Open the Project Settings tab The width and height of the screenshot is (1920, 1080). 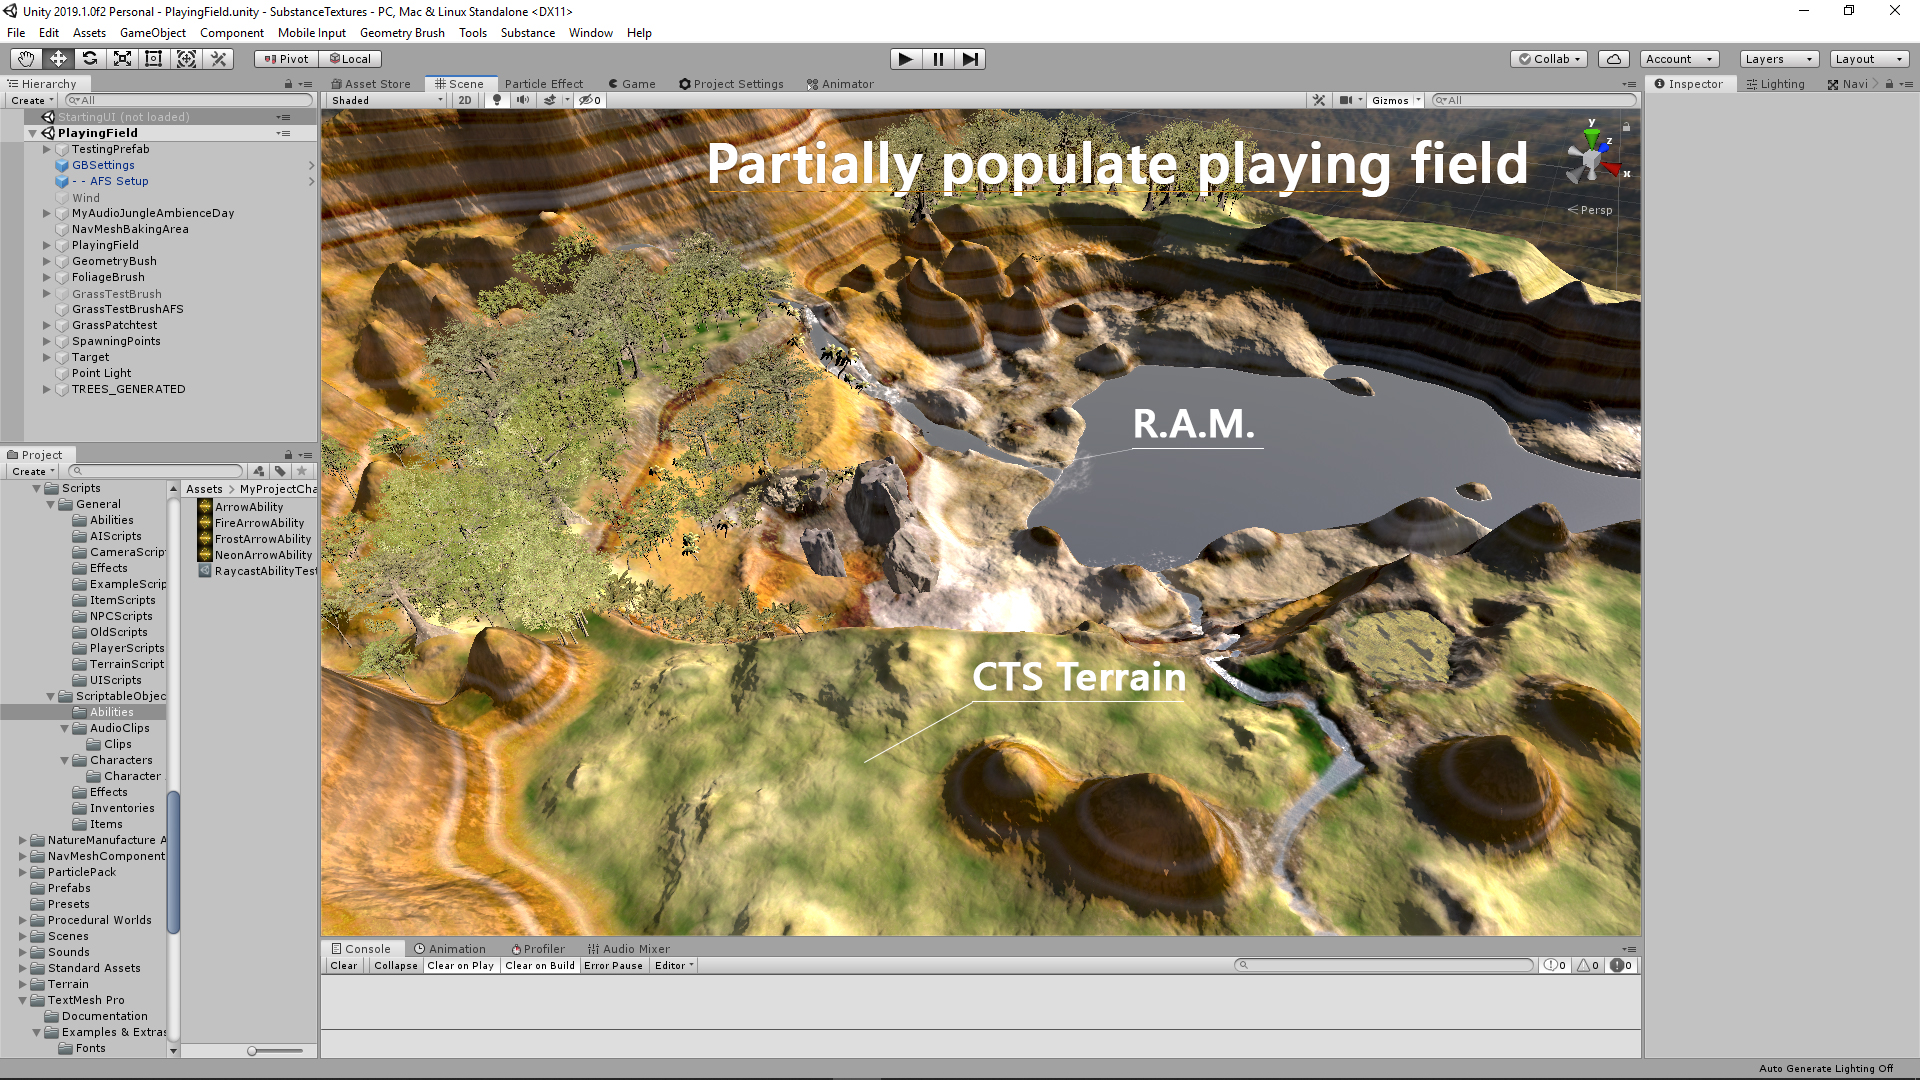coord(731,84)
